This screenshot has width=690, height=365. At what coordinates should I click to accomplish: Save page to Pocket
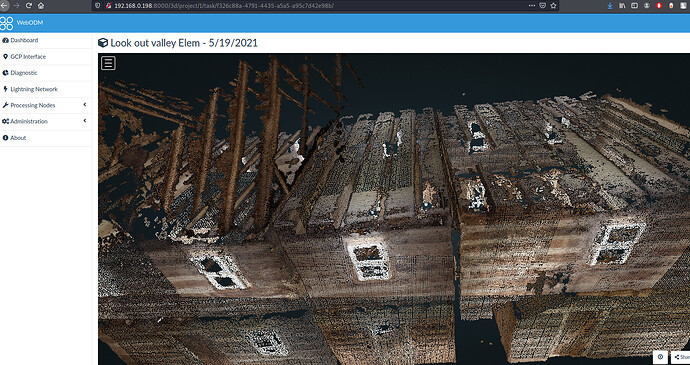(x=543, y=6)
